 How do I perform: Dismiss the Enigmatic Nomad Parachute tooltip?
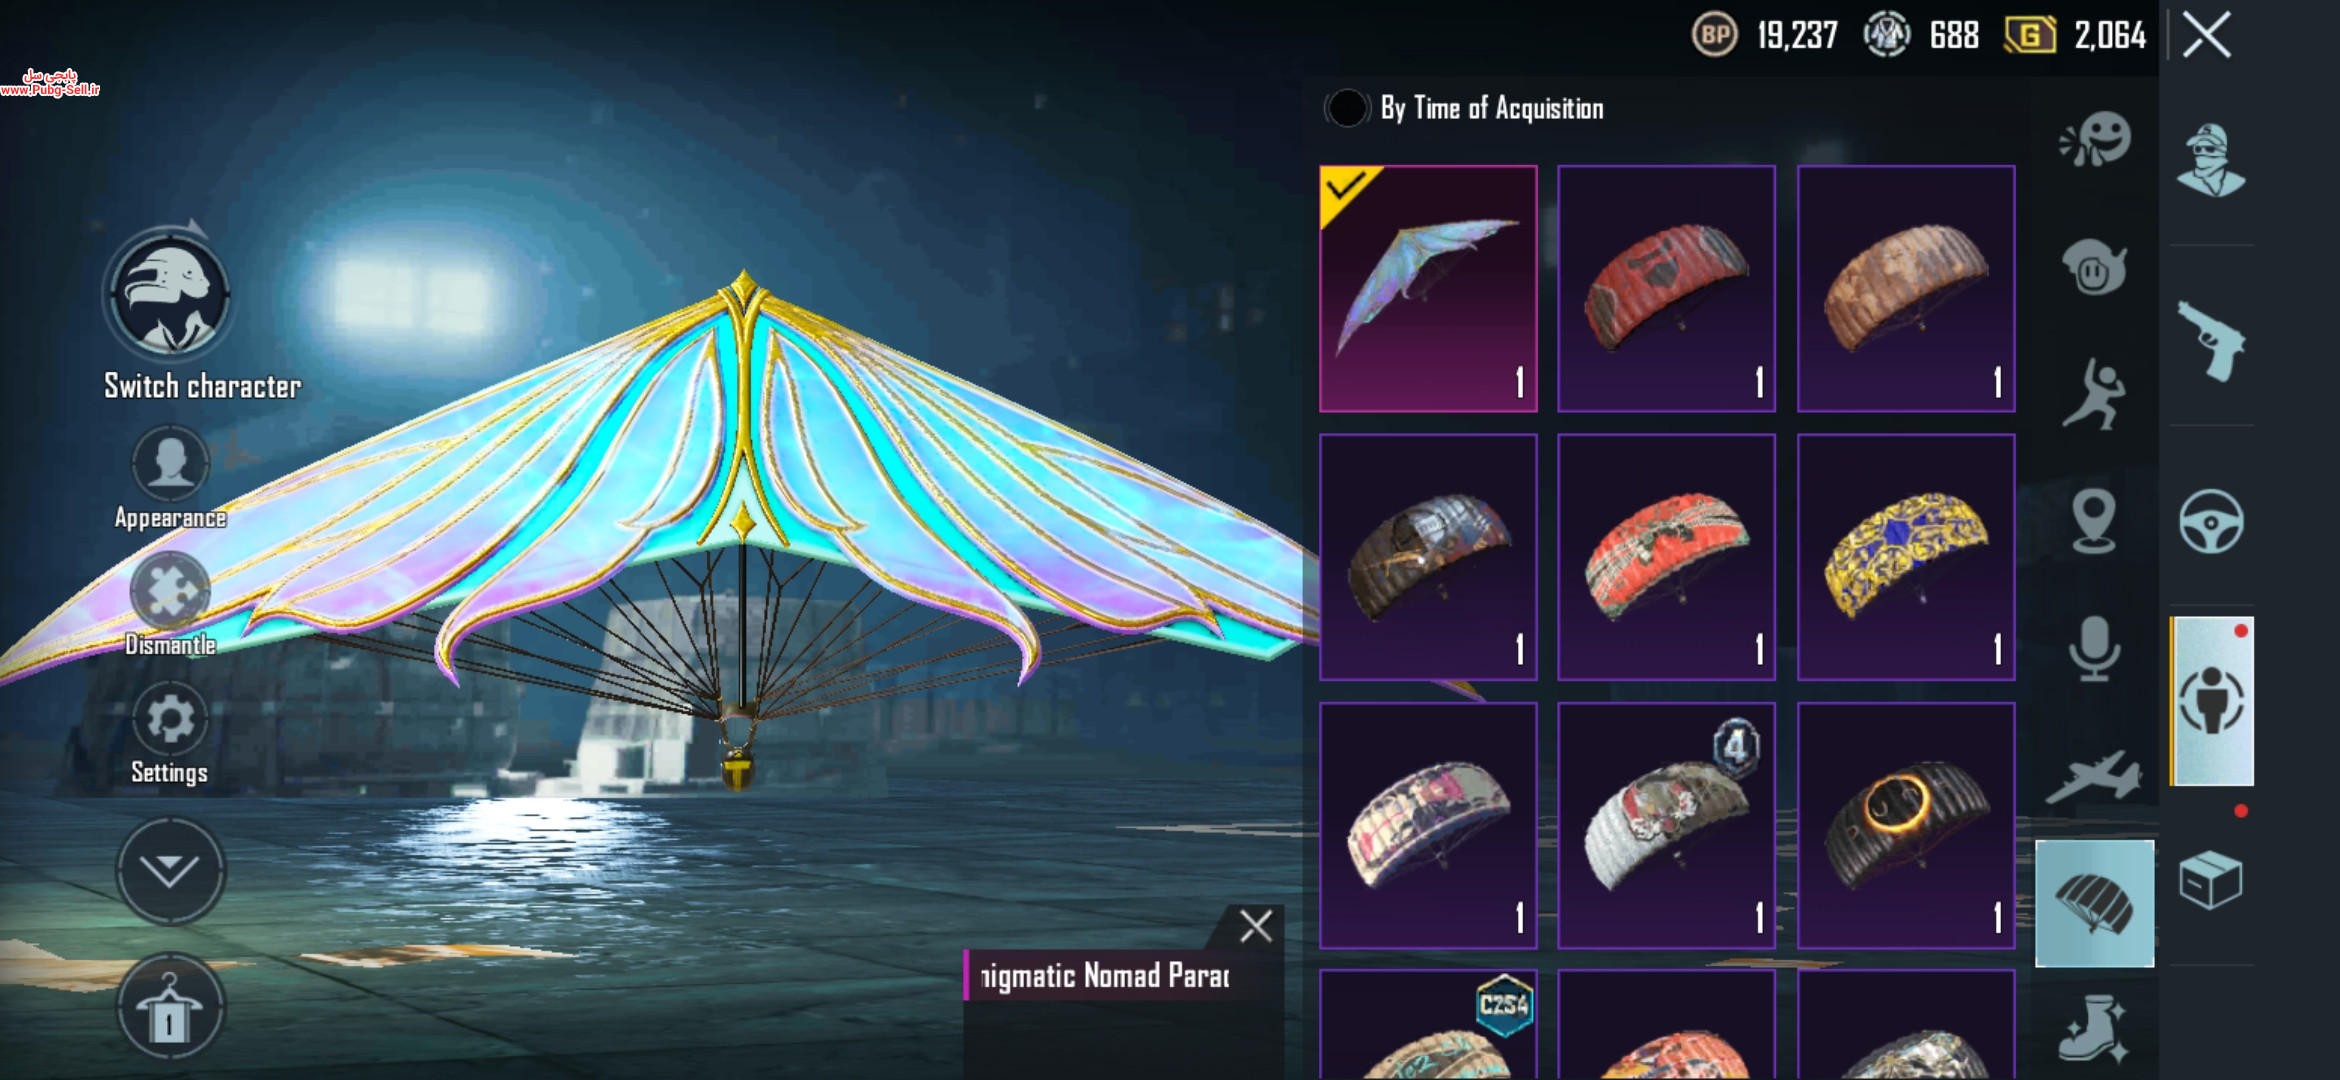point(1256,926)
